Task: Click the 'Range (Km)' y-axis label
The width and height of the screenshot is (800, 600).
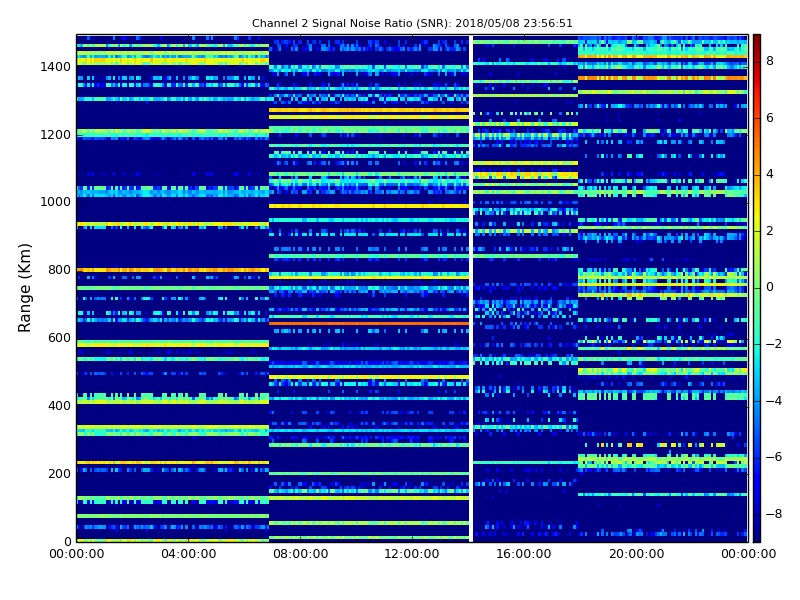Action: (x=24, y=288)
